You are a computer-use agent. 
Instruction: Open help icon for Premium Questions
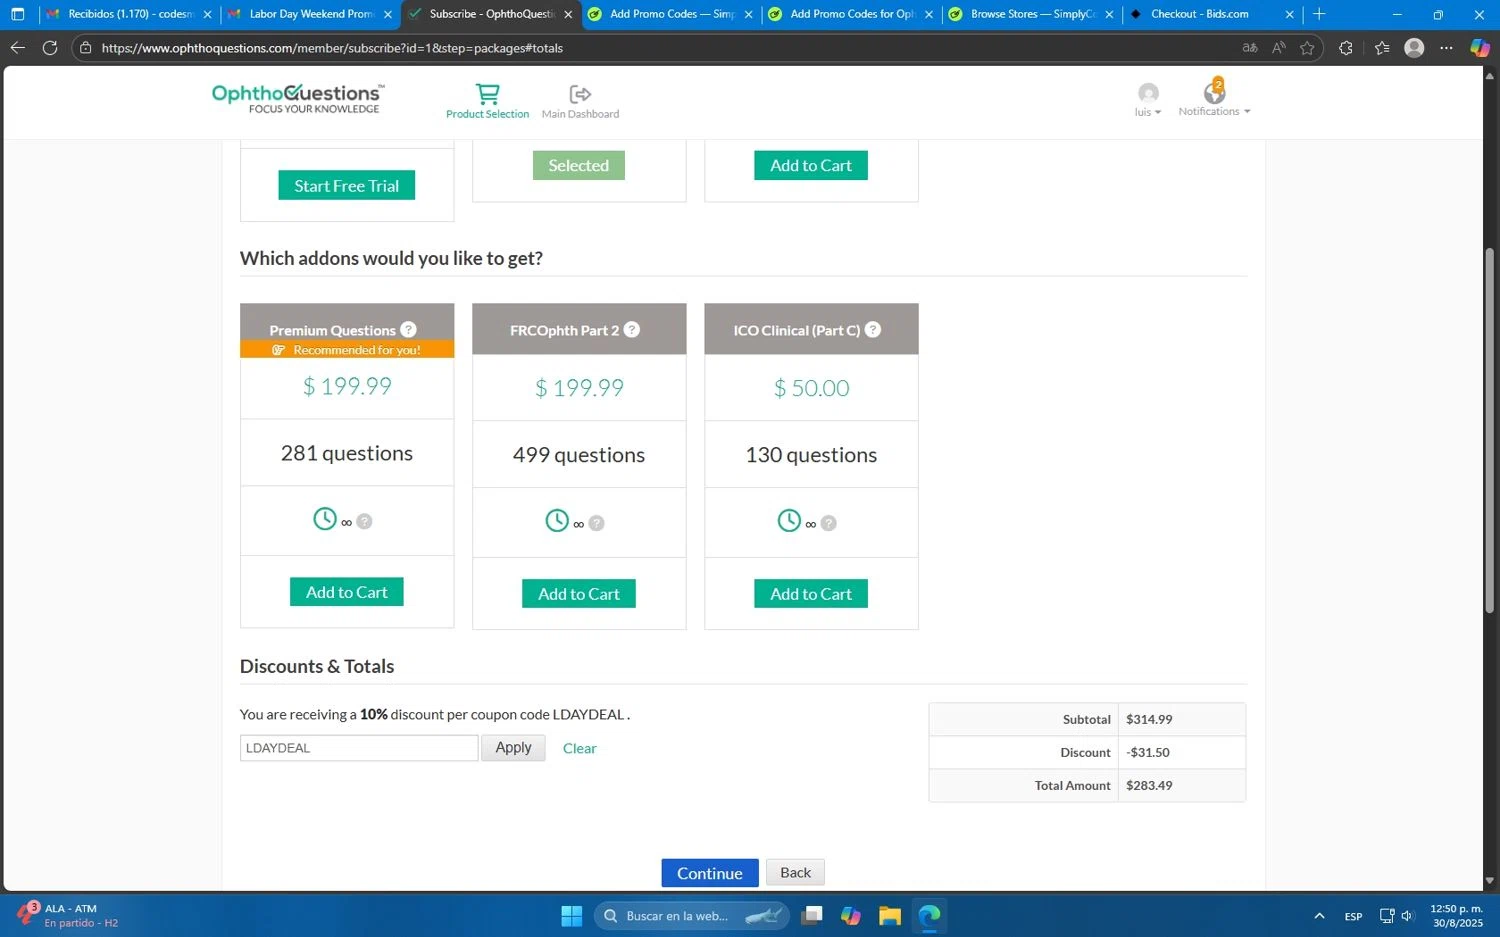409,330
